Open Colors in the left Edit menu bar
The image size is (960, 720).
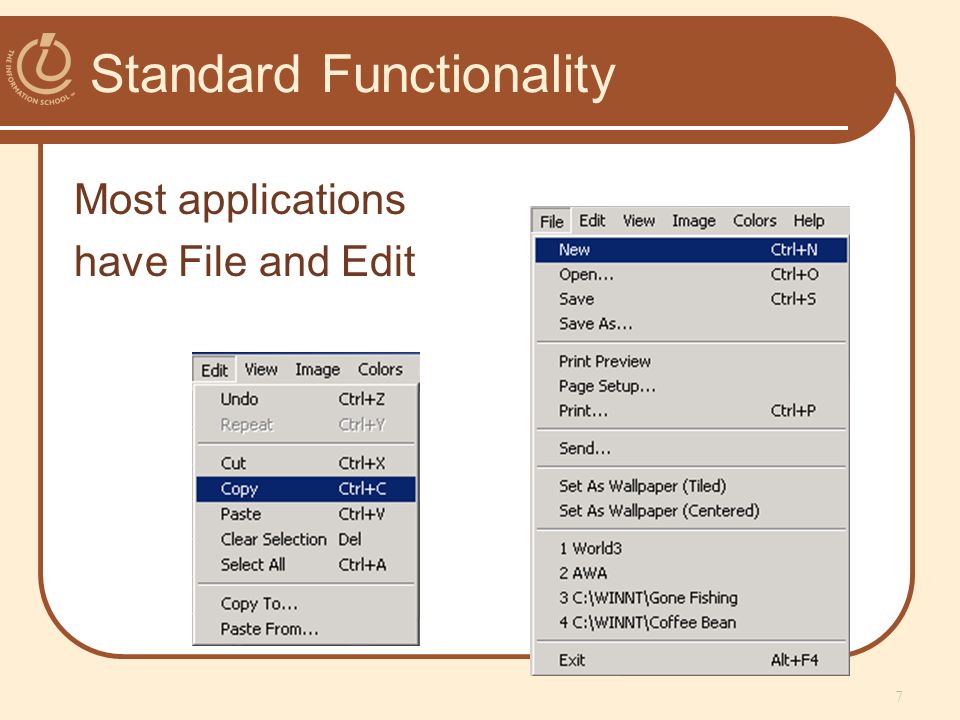click(380, 370)
